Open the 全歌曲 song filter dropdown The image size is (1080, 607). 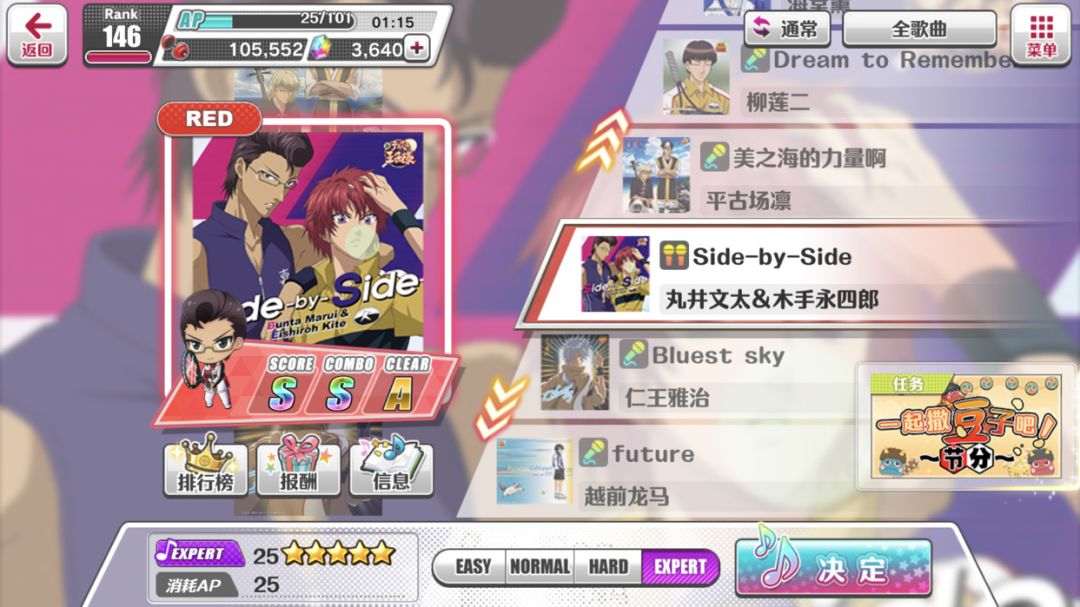click(919, 29)
